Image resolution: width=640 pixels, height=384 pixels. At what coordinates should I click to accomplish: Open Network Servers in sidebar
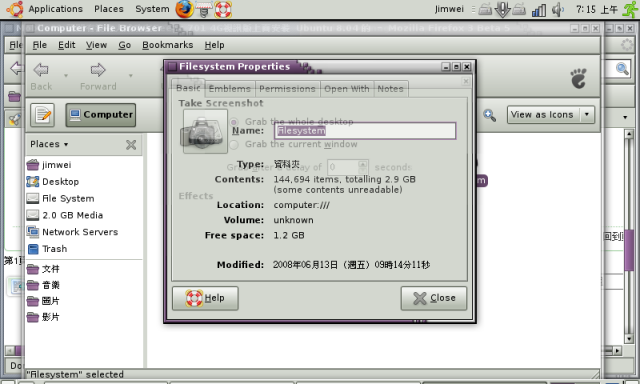click(72, 232)
